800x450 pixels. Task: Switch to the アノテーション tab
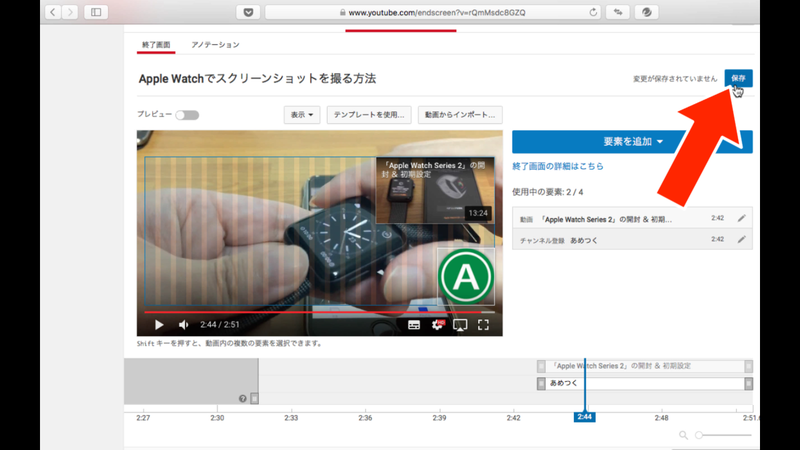point(215,45)
